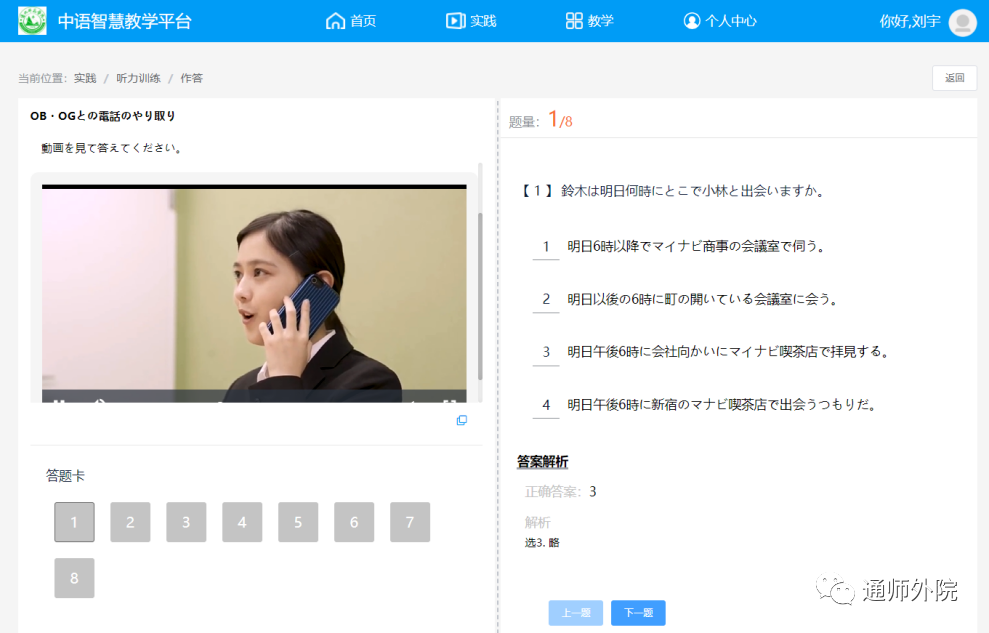Click the pop-out window icon below video
This screenshot has height=633, width=989.
click(x=462, y=421)
